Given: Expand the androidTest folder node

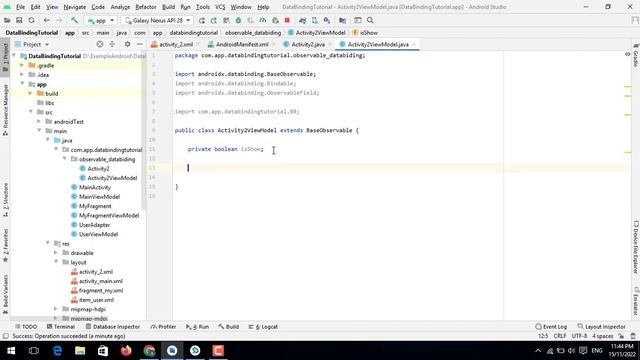Looking at the screenshot, I should click(39, 122).
